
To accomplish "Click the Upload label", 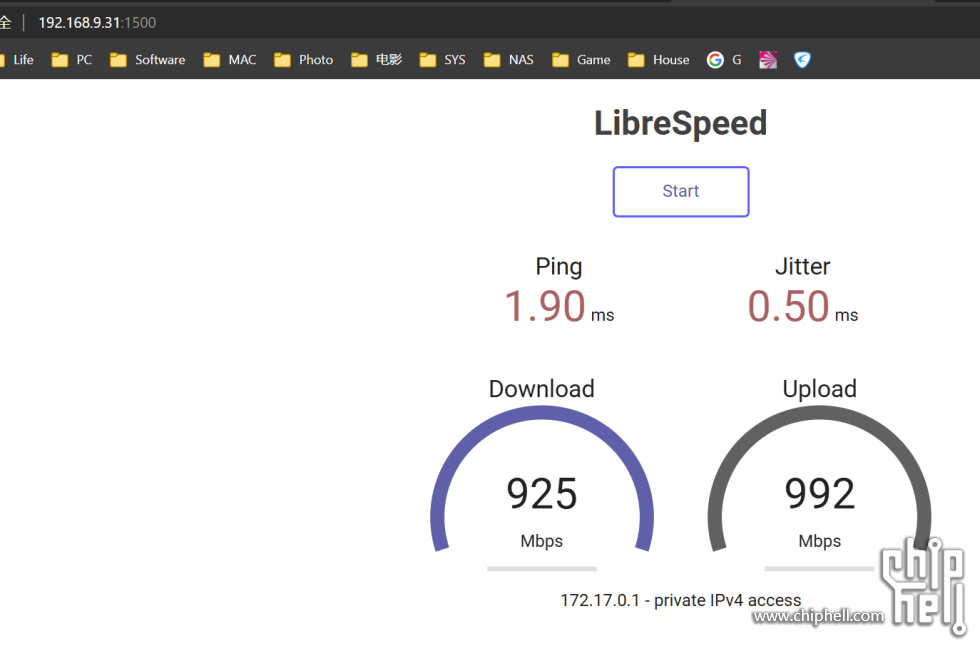I will pyautogui.click(x=819, y=389).
